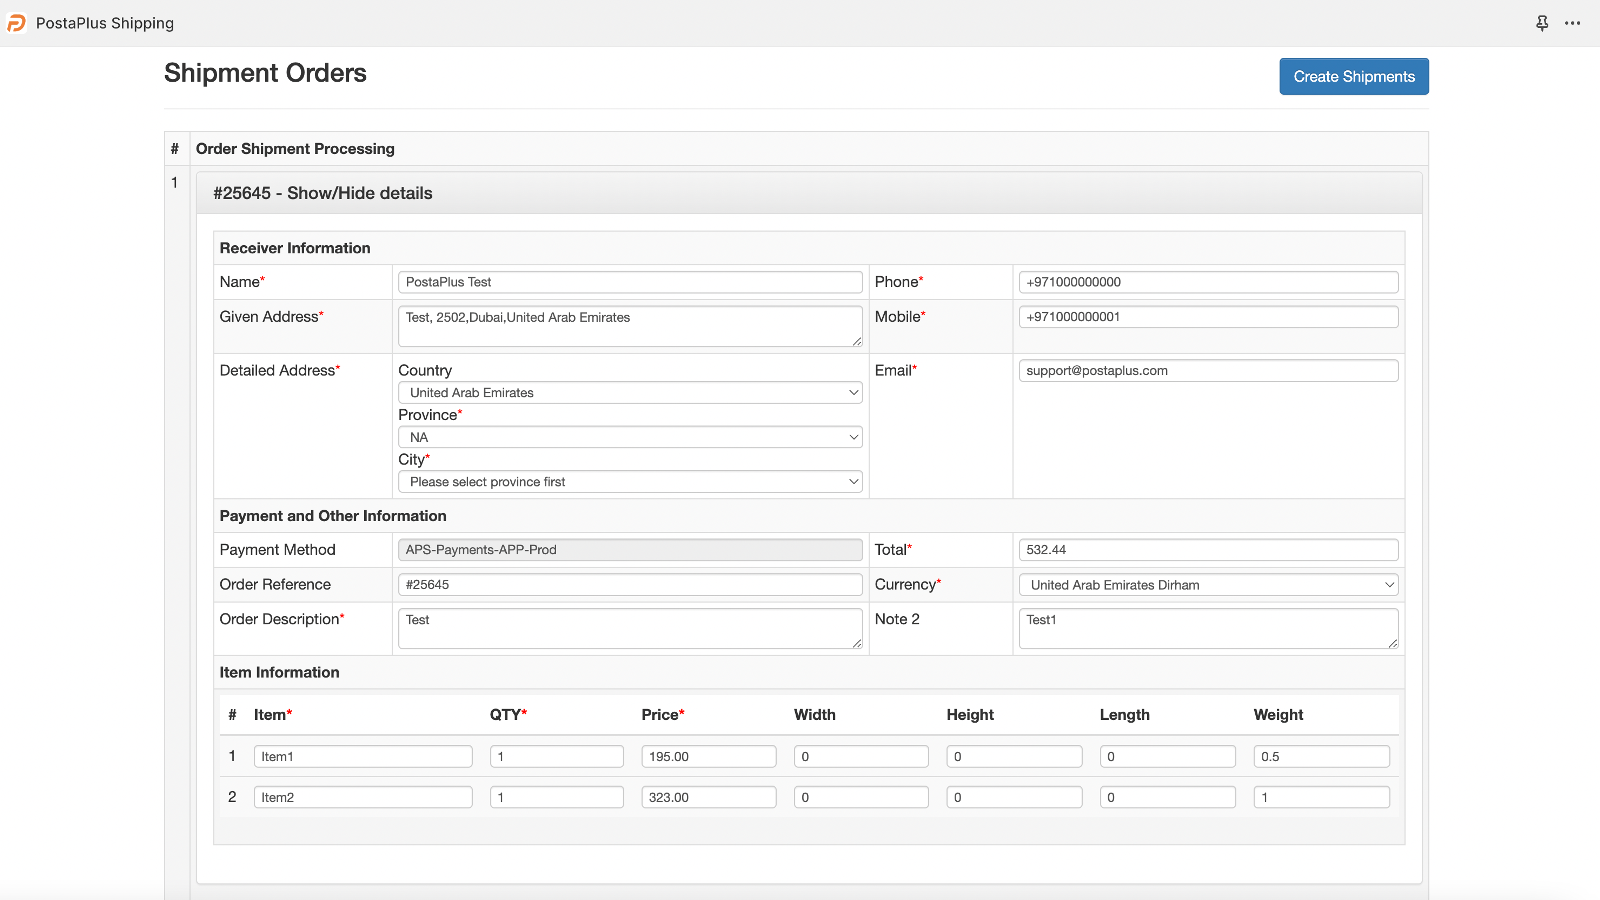Change the Currency dropdown value
The image size is (1600, 900).
point(1207,584)
